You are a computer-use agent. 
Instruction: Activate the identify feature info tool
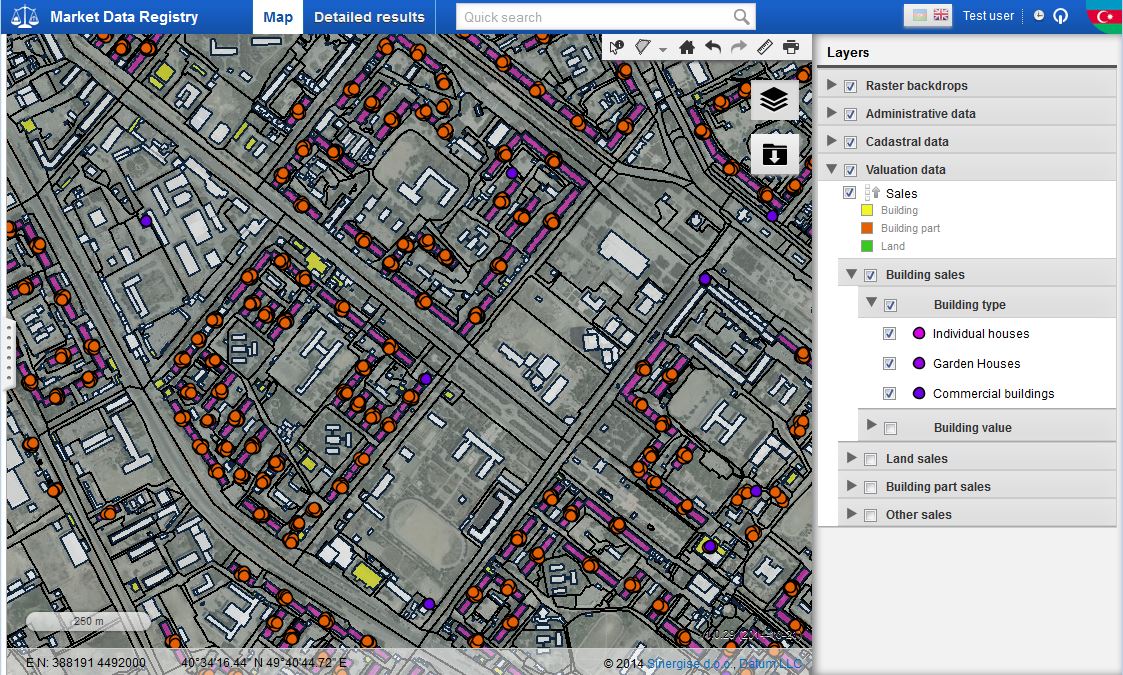[616, 47]
